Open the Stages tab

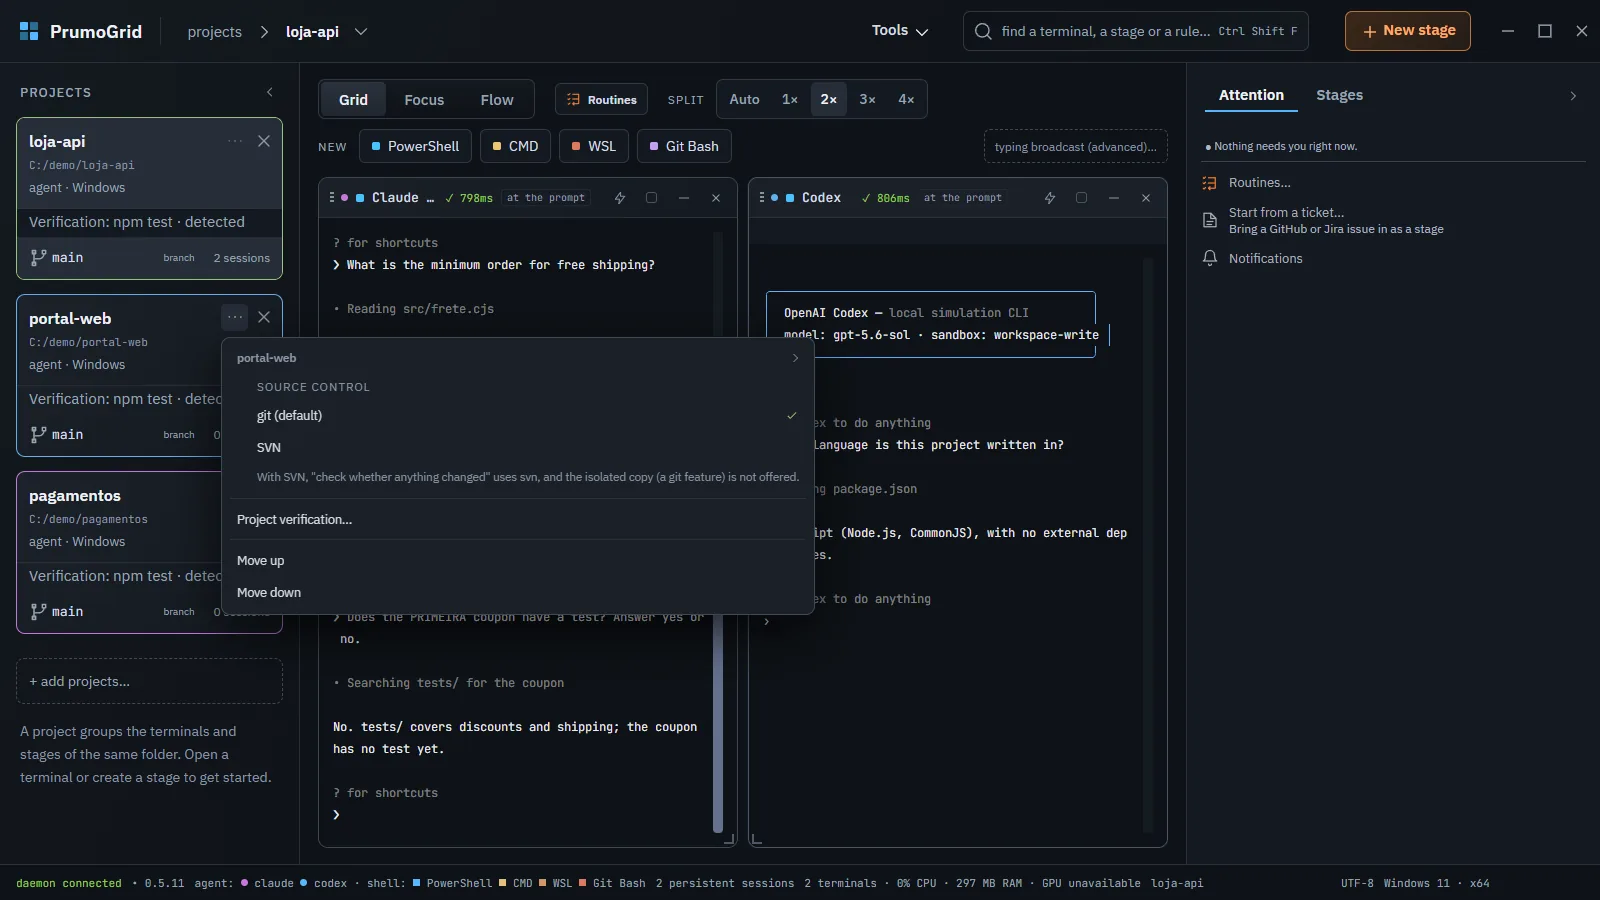pos(1339,95)
